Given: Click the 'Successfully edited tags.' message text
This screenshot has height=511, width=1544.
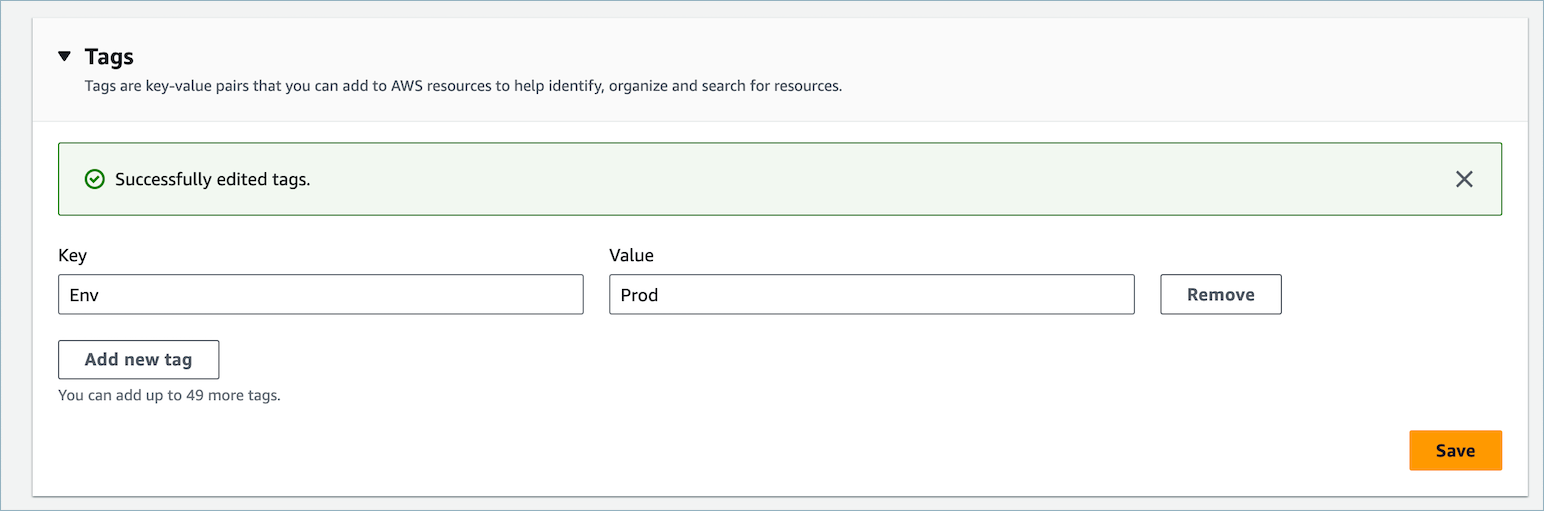Looking at the screenshot, I should click(x=212, y=180).
